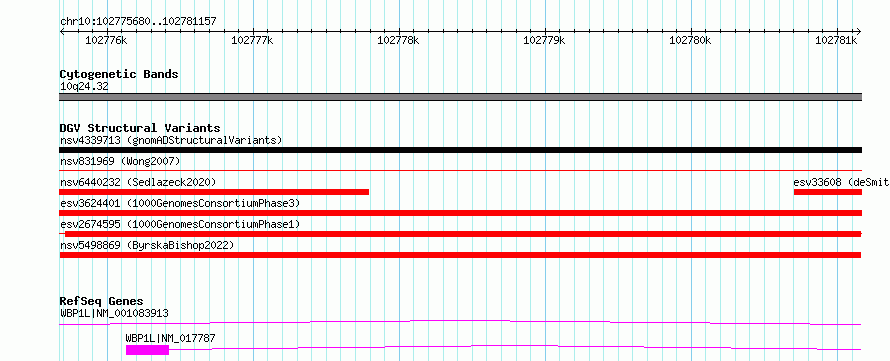Click the gray 10q24.32 cytoband bar
This screenshot has width=890, height=361.
tap(460, 97)
